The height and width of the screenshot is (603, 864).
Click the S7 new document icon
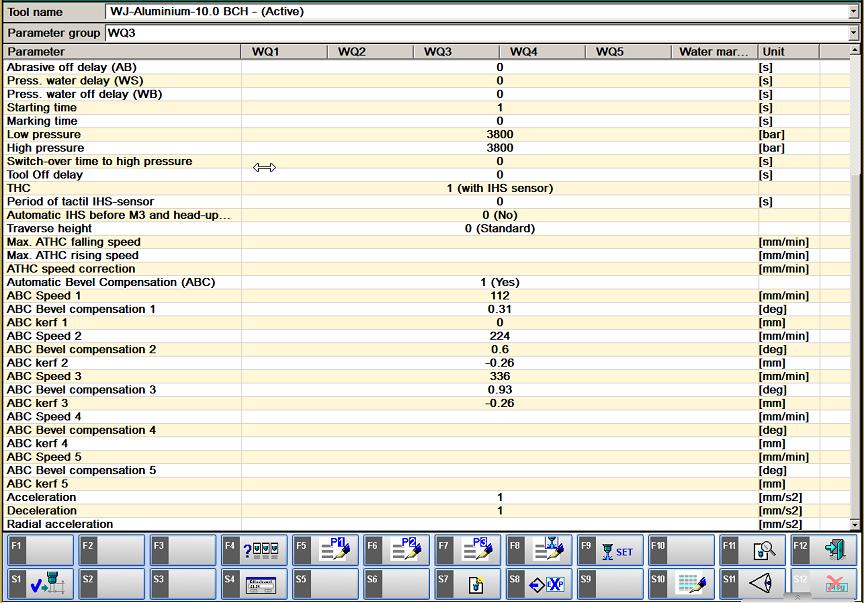pos(476,585)
